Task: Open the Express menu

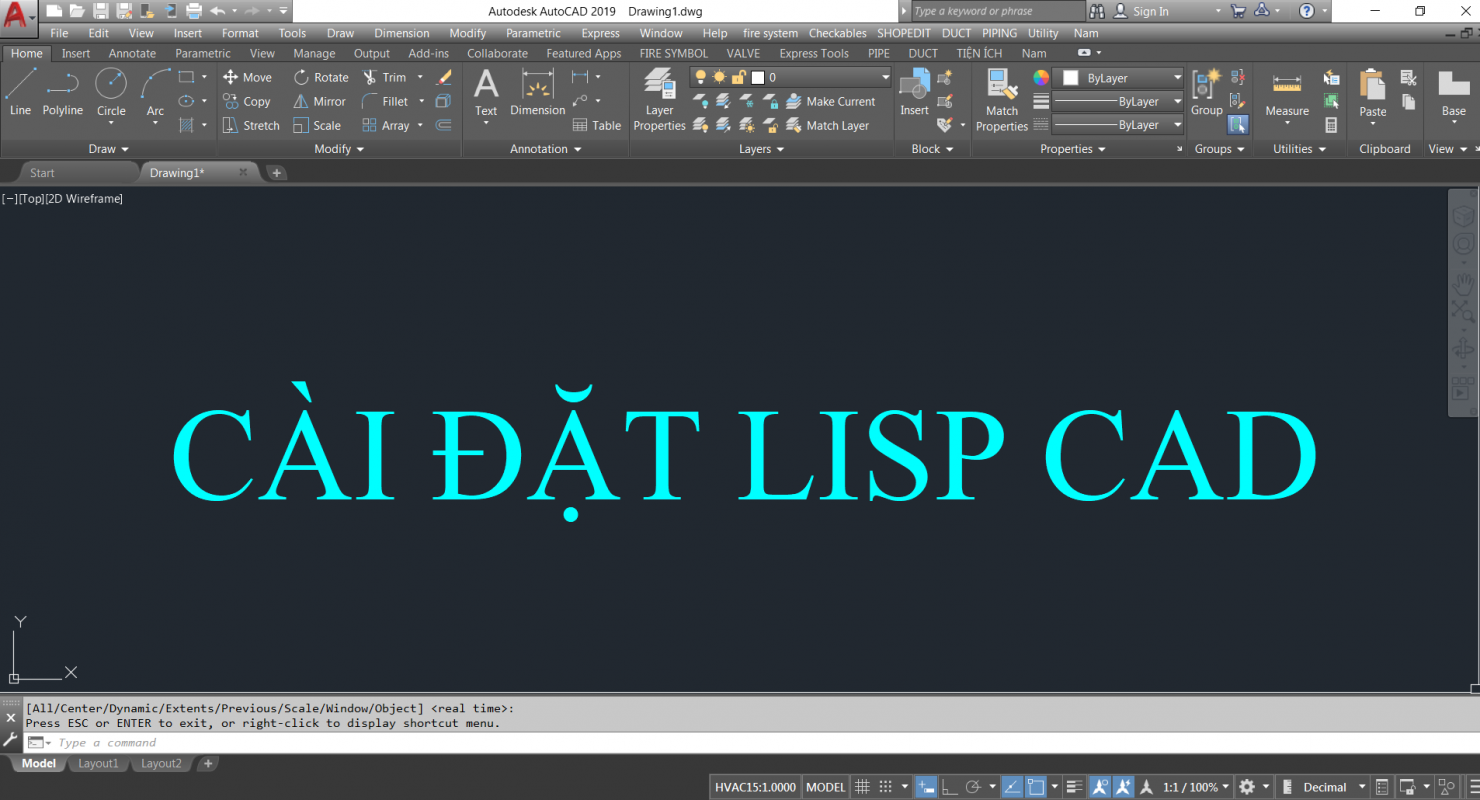Action: 600,33
